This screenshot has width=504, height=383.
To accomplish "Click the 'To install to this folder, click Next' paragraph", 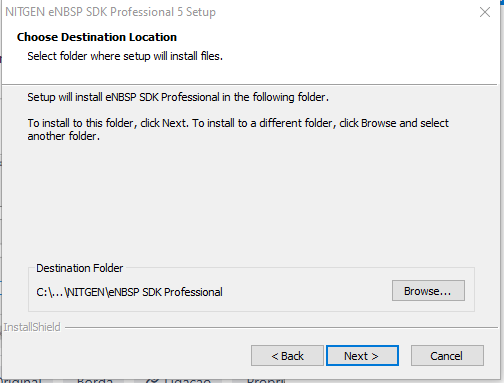I will coord(238,129).
